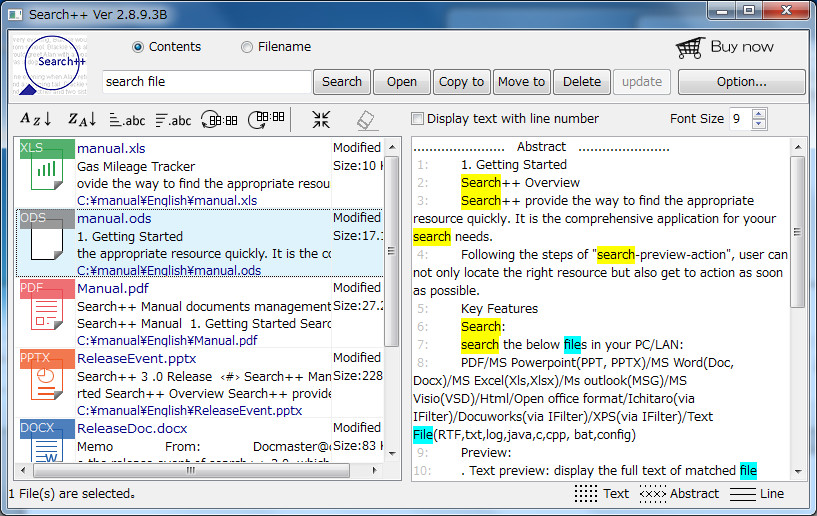Click the collapse arrows icon
Viewport: 817px width, 516px height.
[321, 119]
